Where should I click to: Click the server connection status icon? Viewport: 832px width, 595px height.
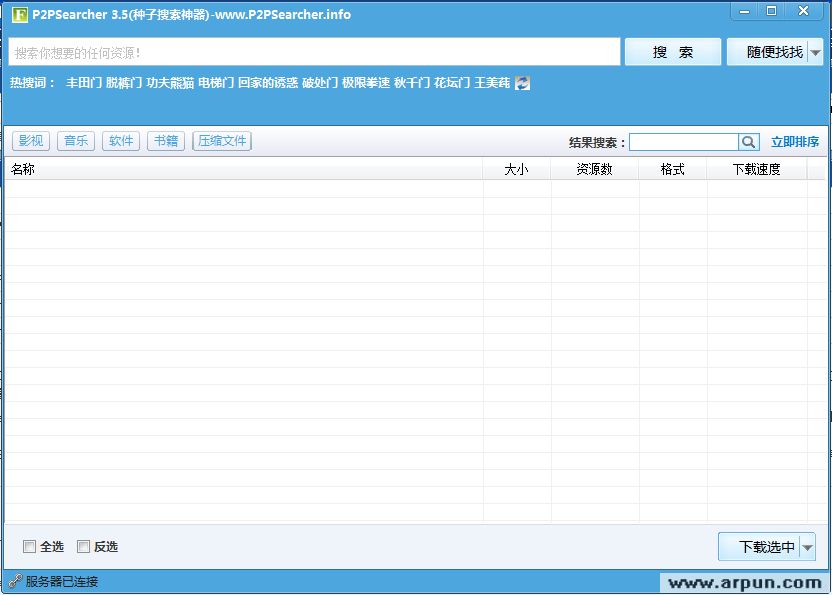15,581
